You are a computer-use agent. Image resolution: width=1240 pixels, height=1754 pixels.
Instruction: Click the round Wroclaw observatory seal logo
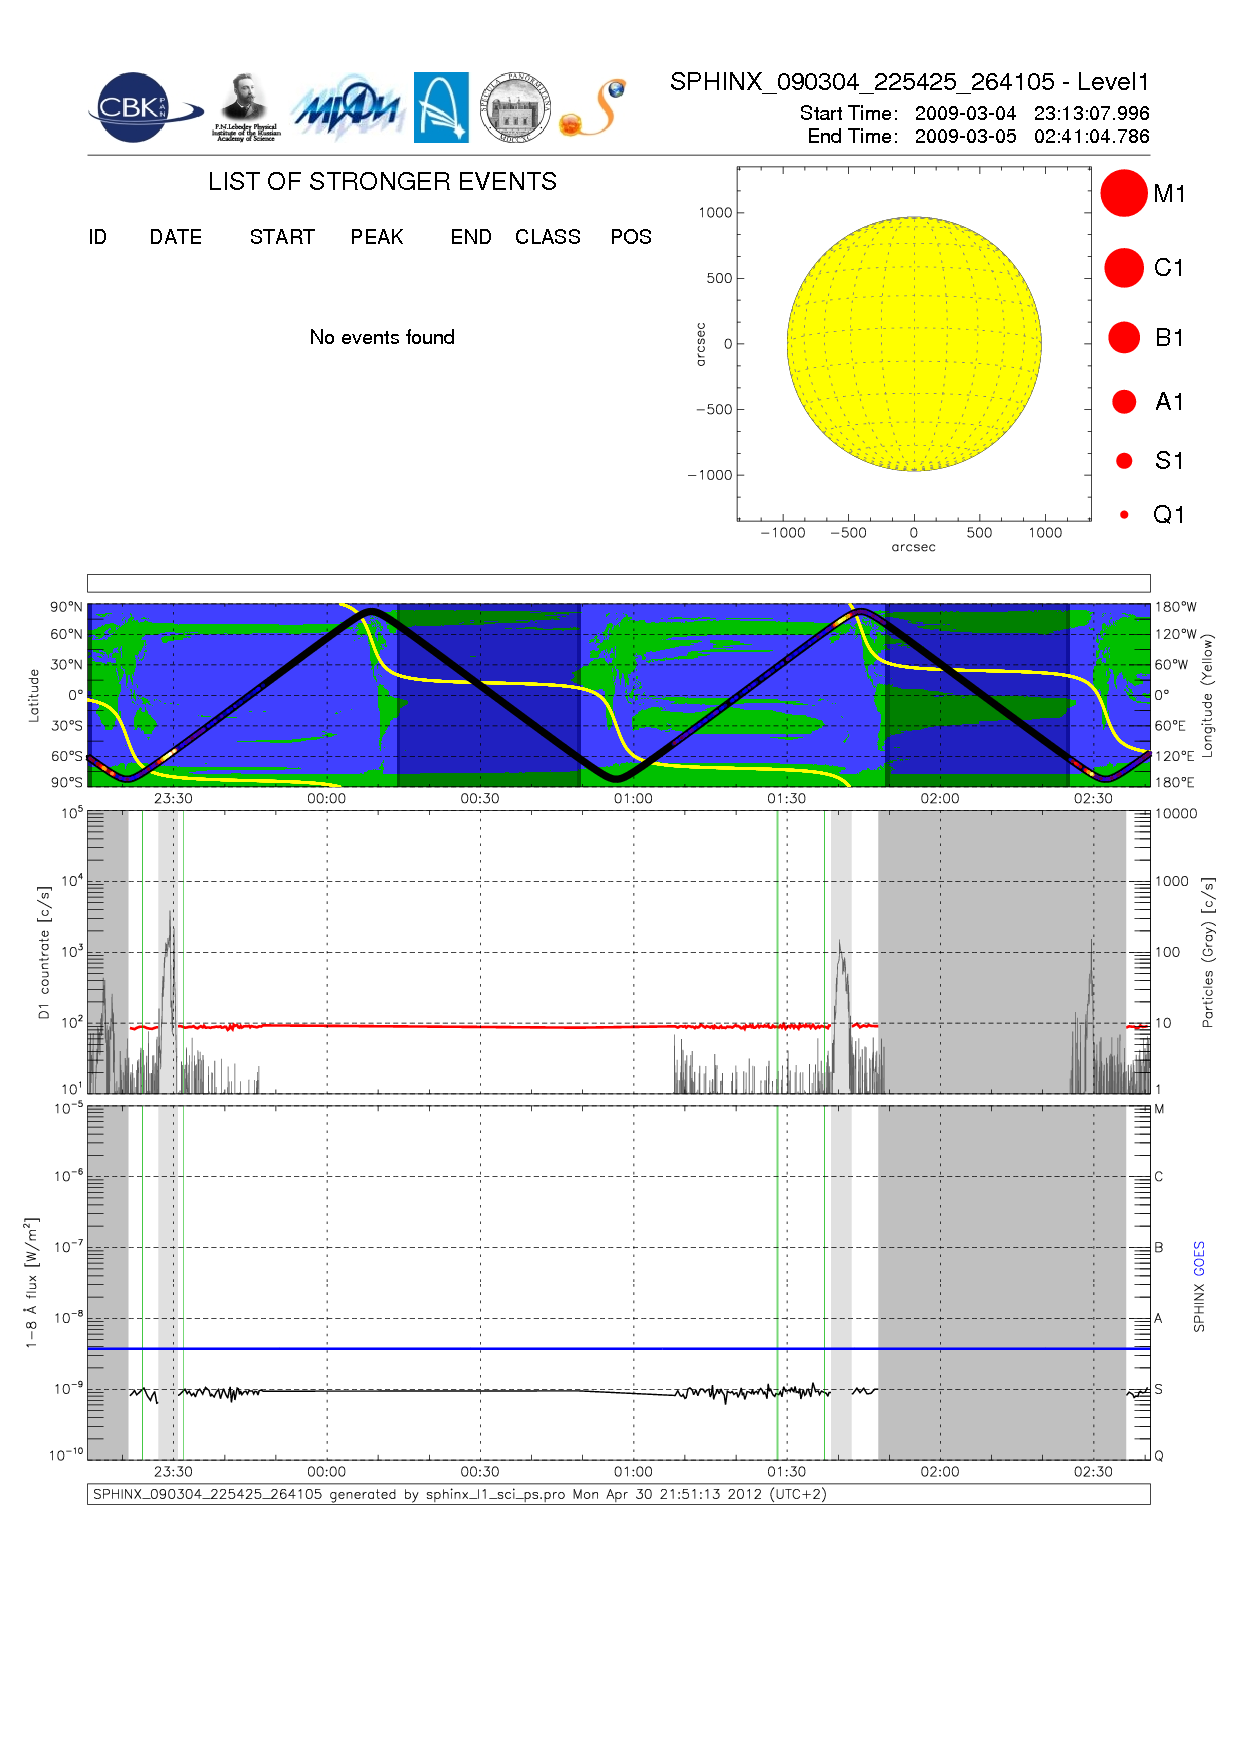(515, 107)
